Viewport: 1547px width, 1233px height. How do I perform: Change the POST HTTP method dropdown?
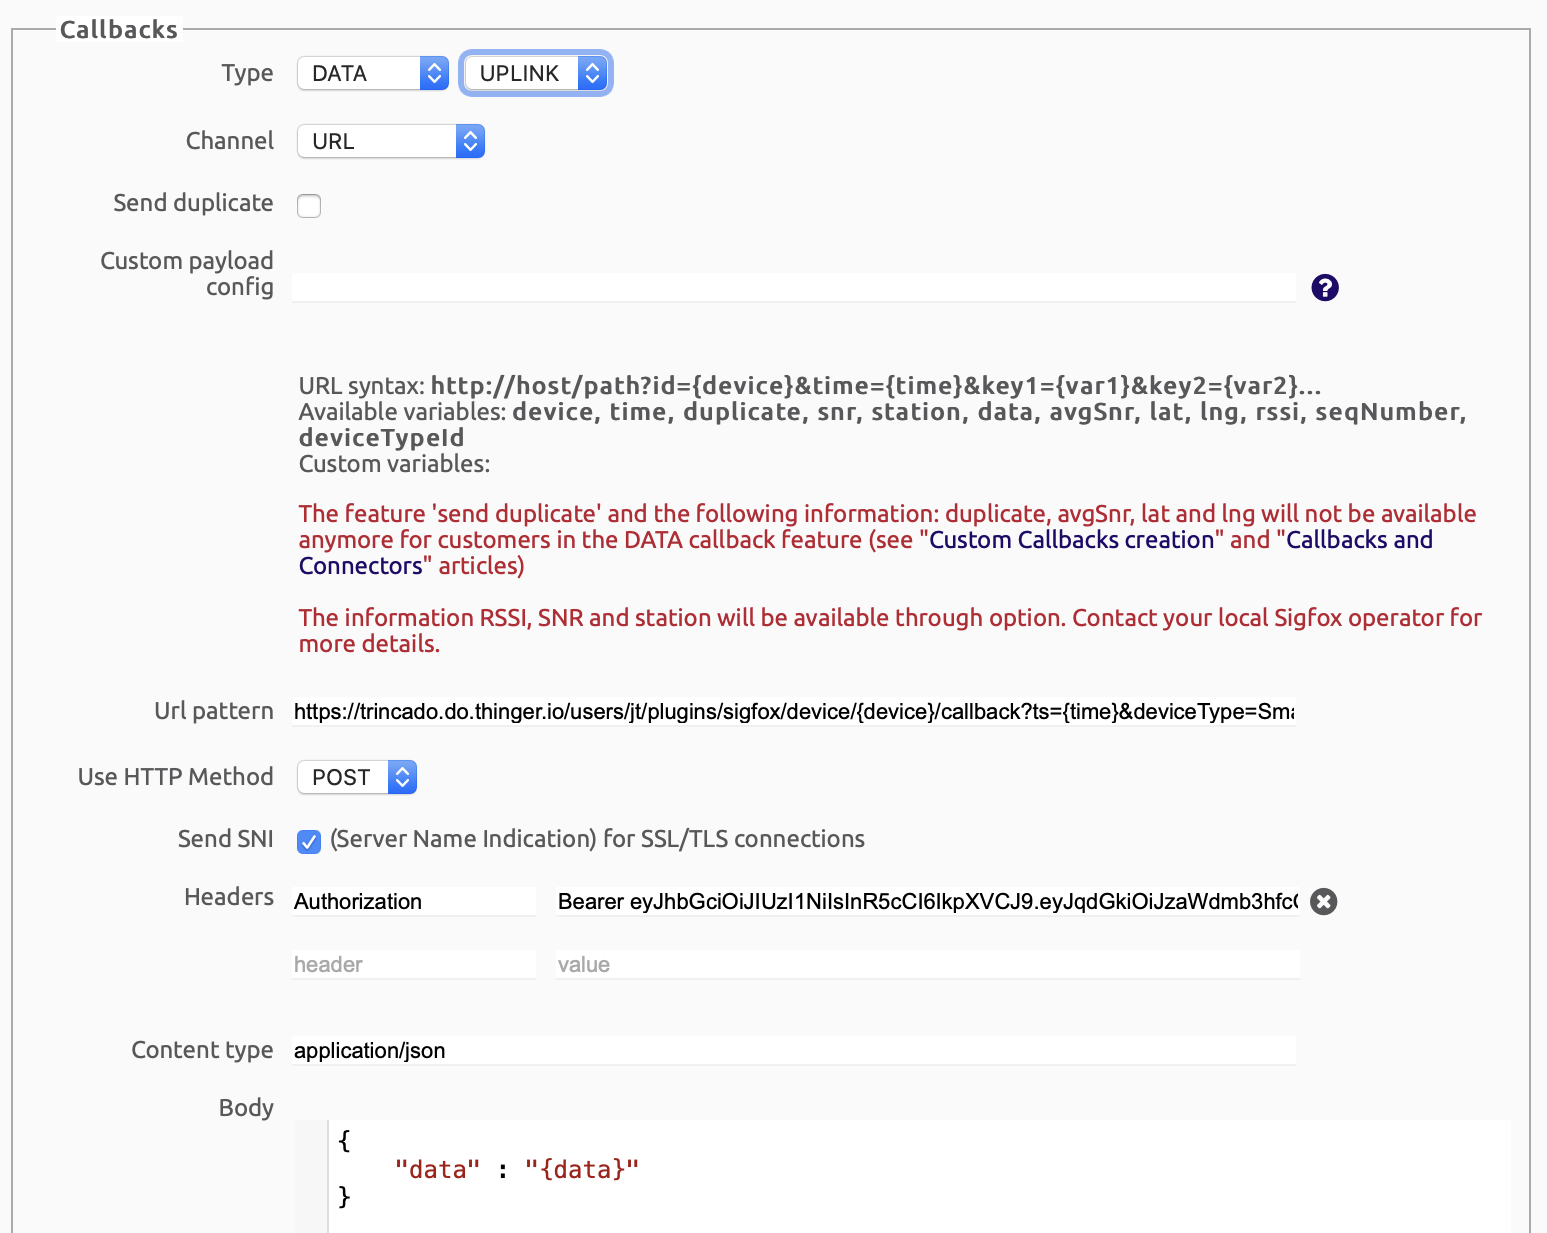tap(356, 778)
